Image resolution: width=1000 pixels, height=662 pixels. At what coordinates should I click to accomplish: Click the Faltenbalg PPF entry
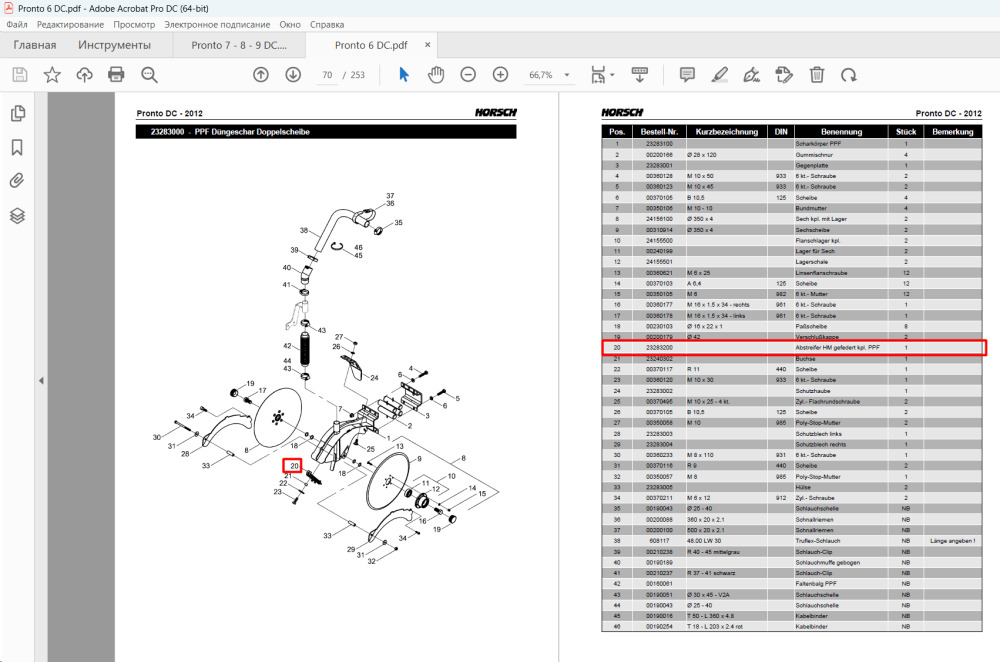(x=815, y=584)
